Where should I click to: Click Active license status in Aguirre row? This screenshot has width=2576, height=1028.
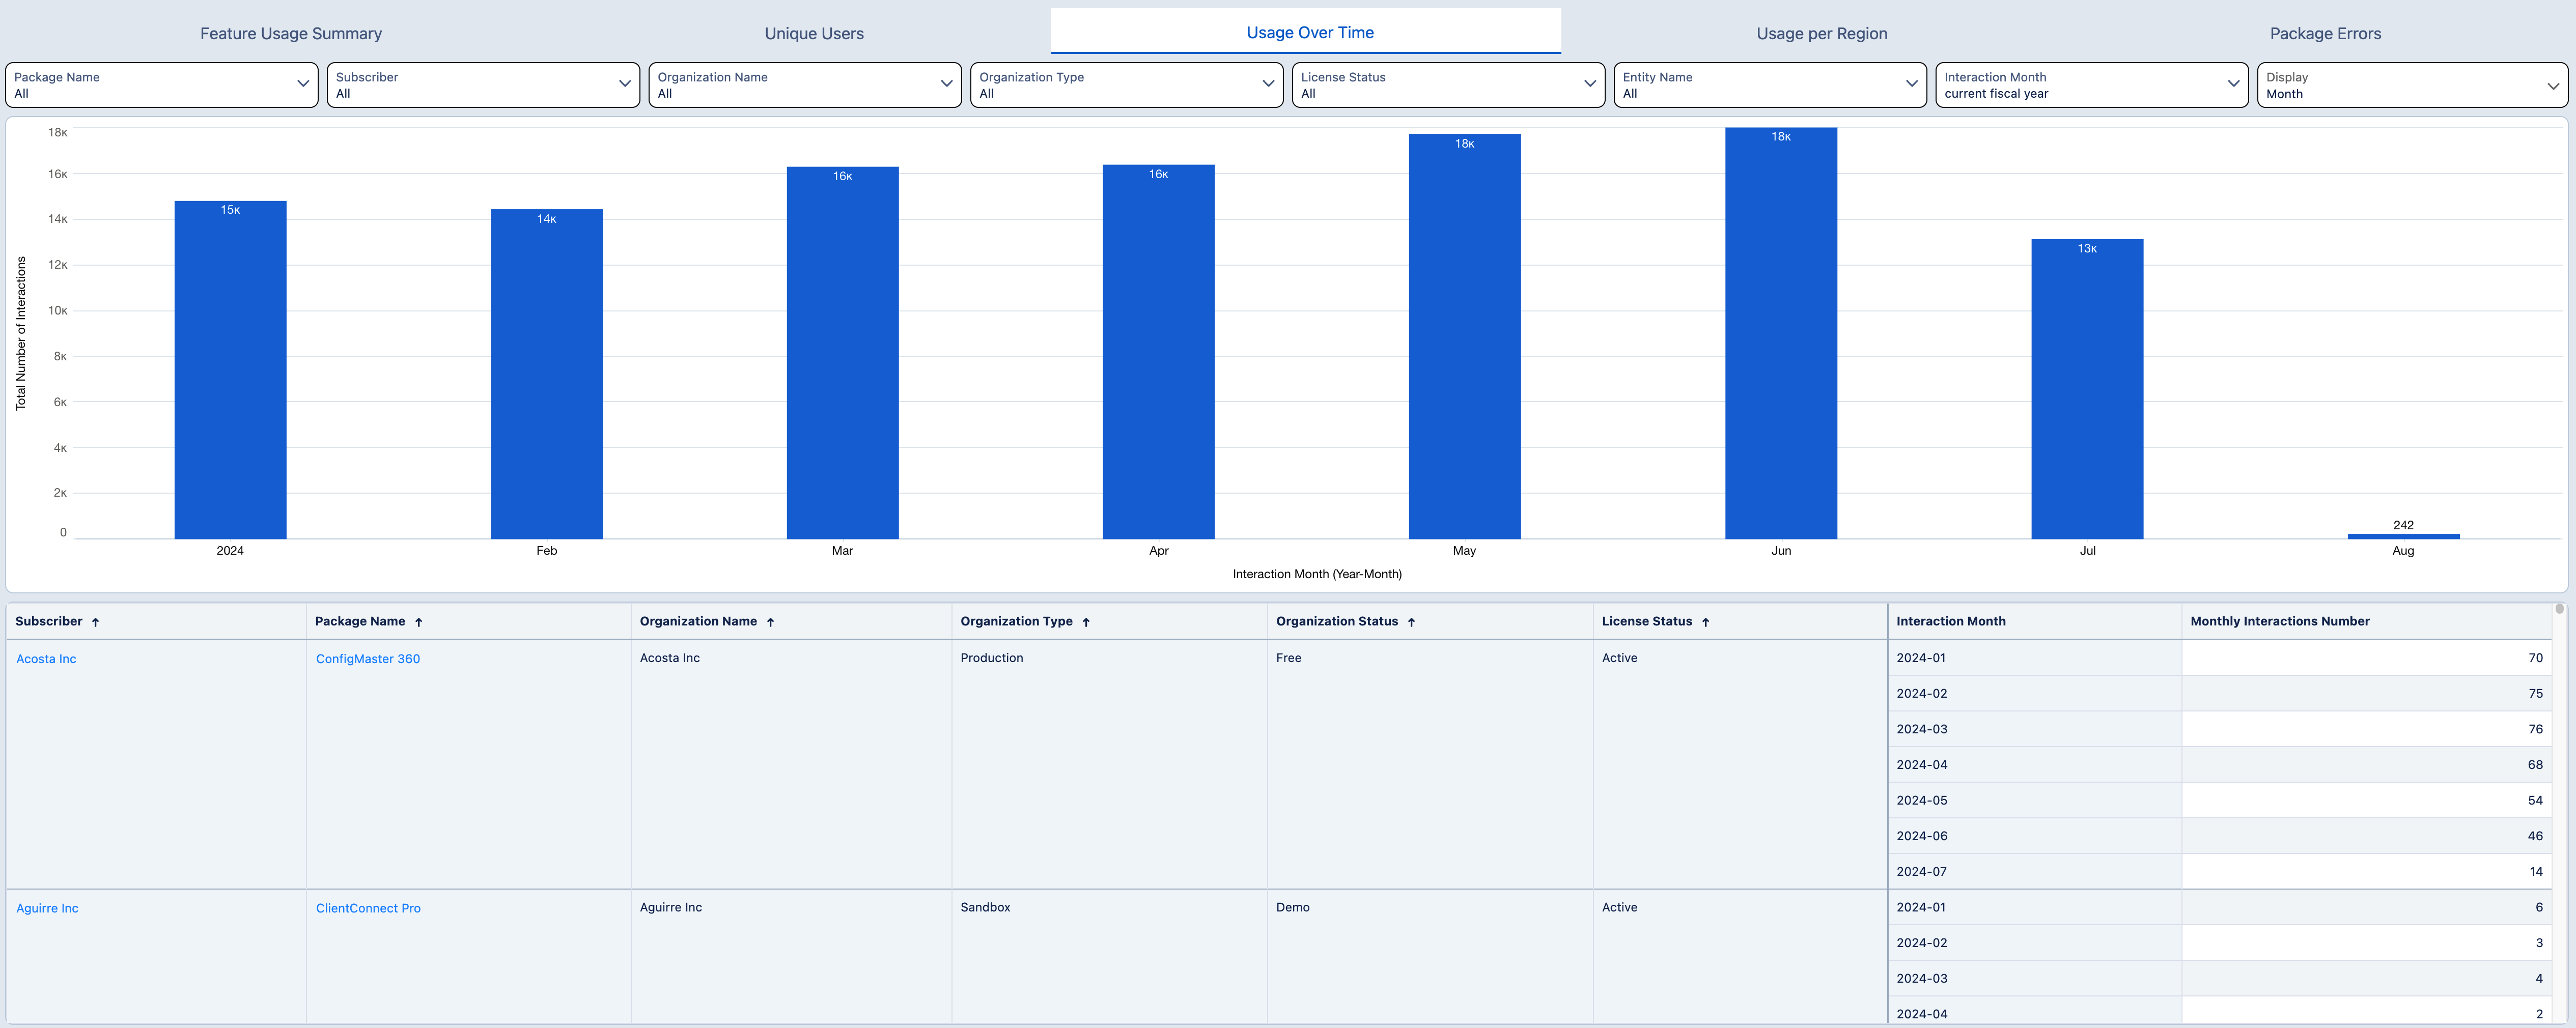pos(1740,956)
